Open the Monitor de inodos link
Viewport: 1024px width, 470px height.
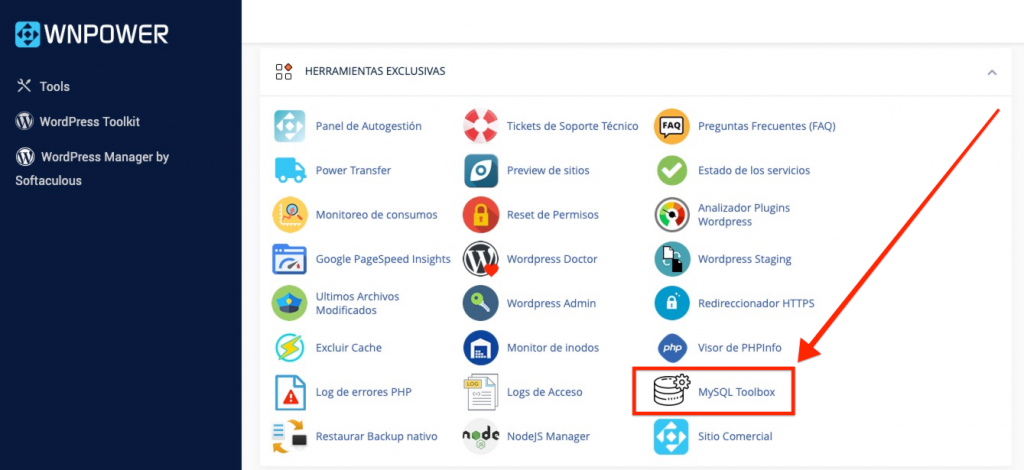(x=552, y=347)
